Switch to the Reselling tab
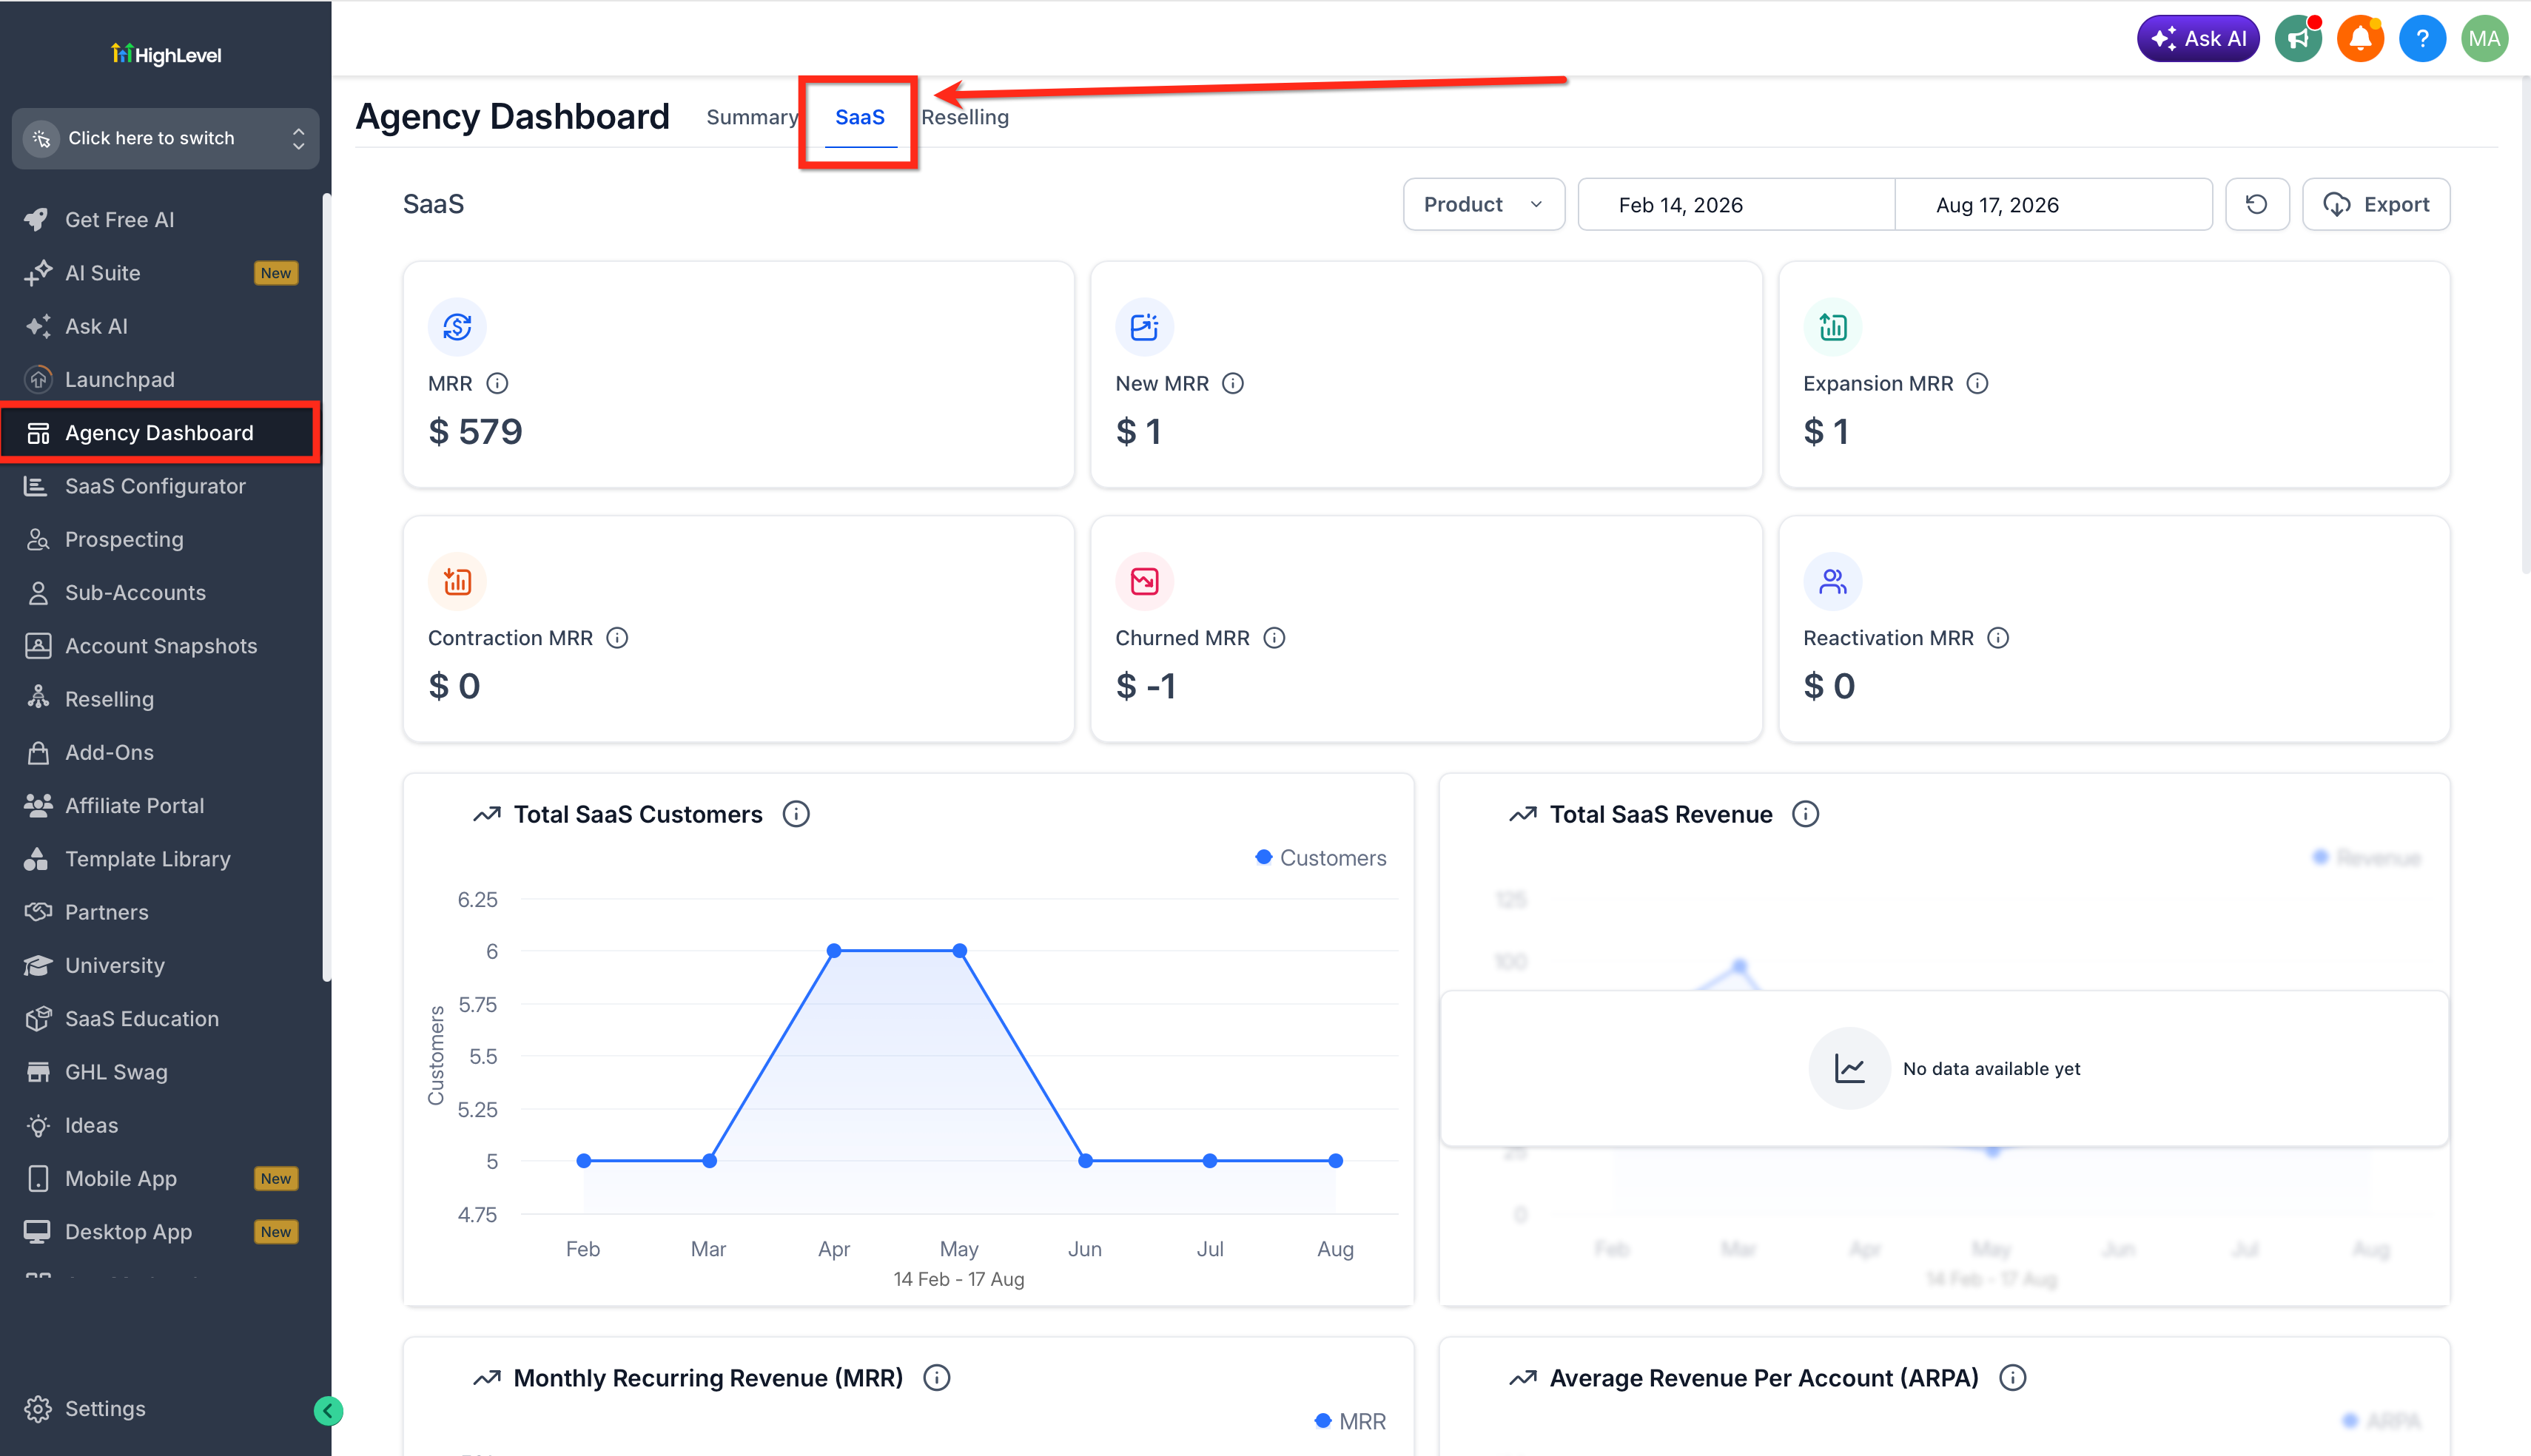2531x1456 pixels. click(x=965, y=117)
